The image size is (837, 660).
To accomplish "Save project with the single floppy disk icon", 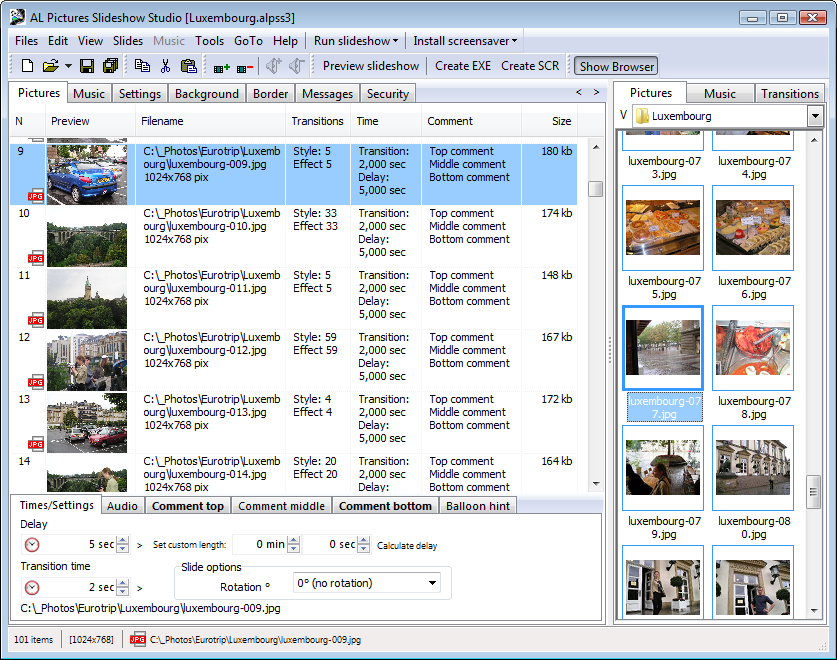I will point(87,66).
